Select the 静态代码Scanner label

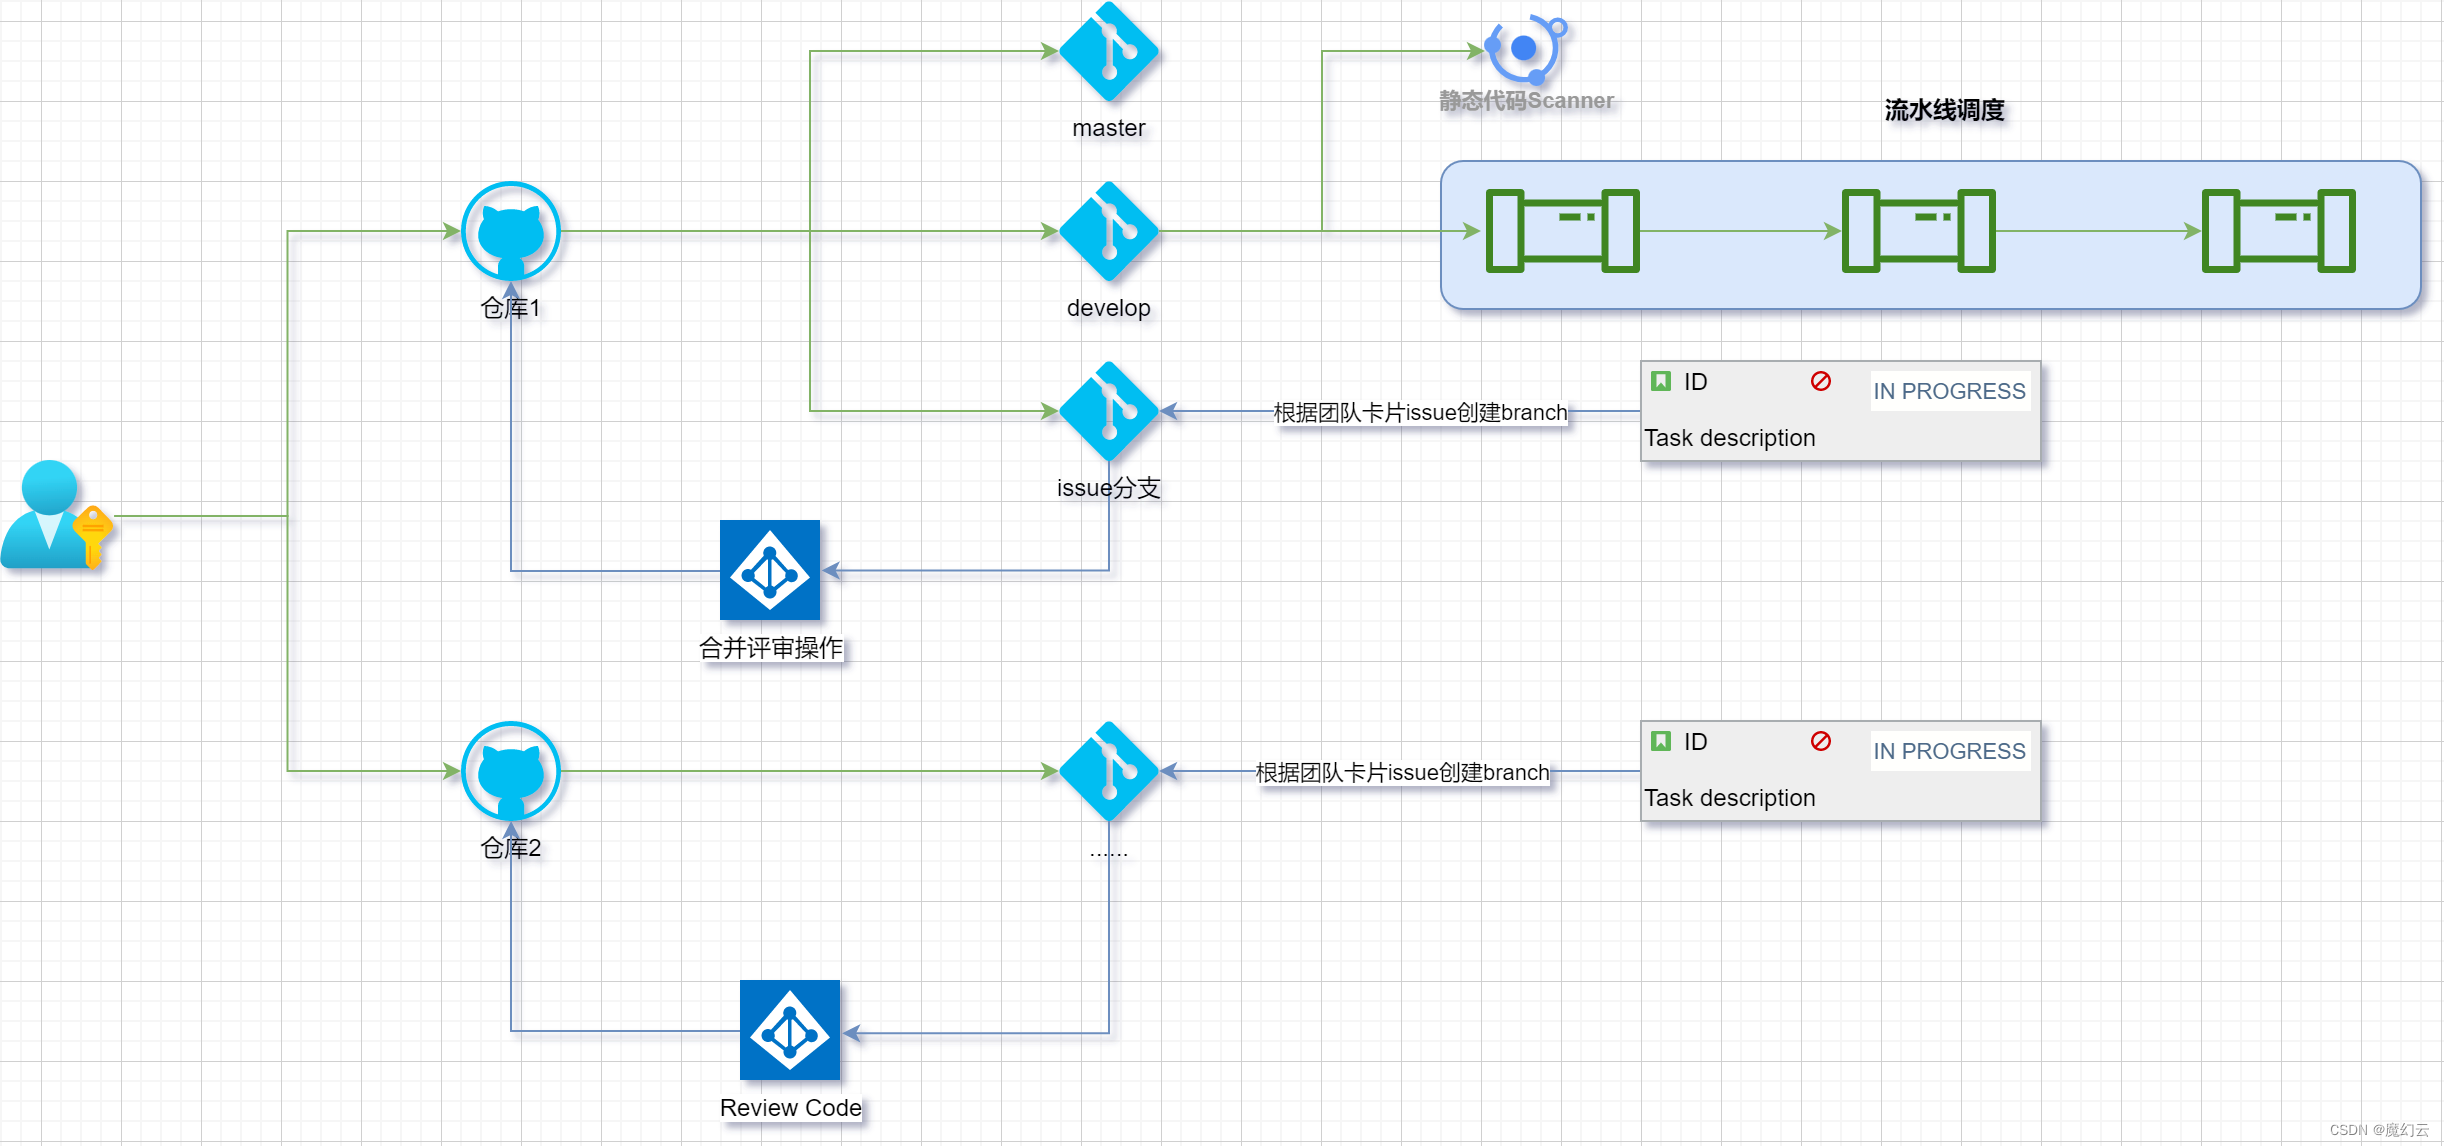(1527, 101)
